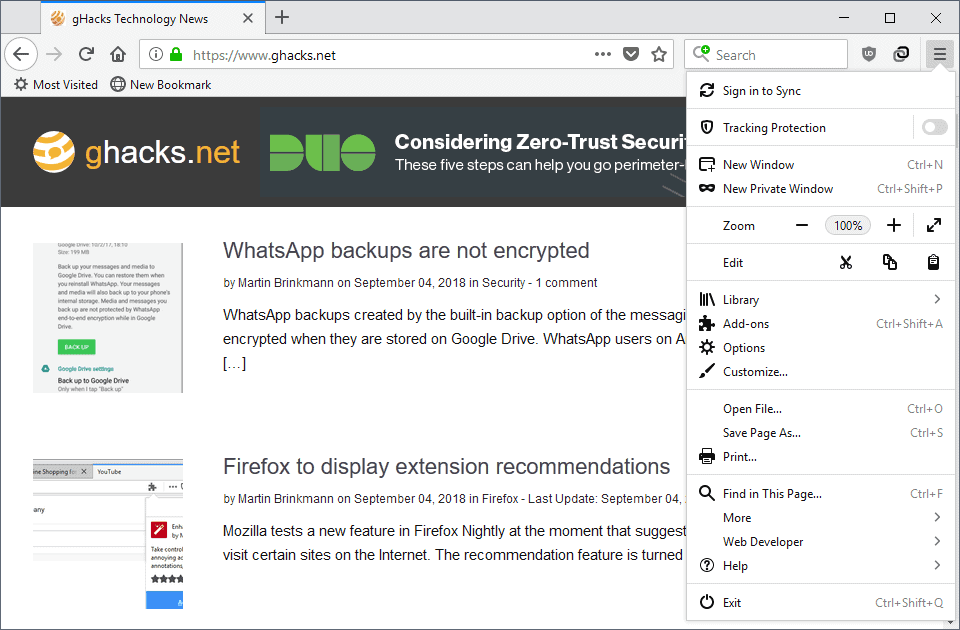
Task: Click Sign in to Sync
Action: tap(768, 90)
